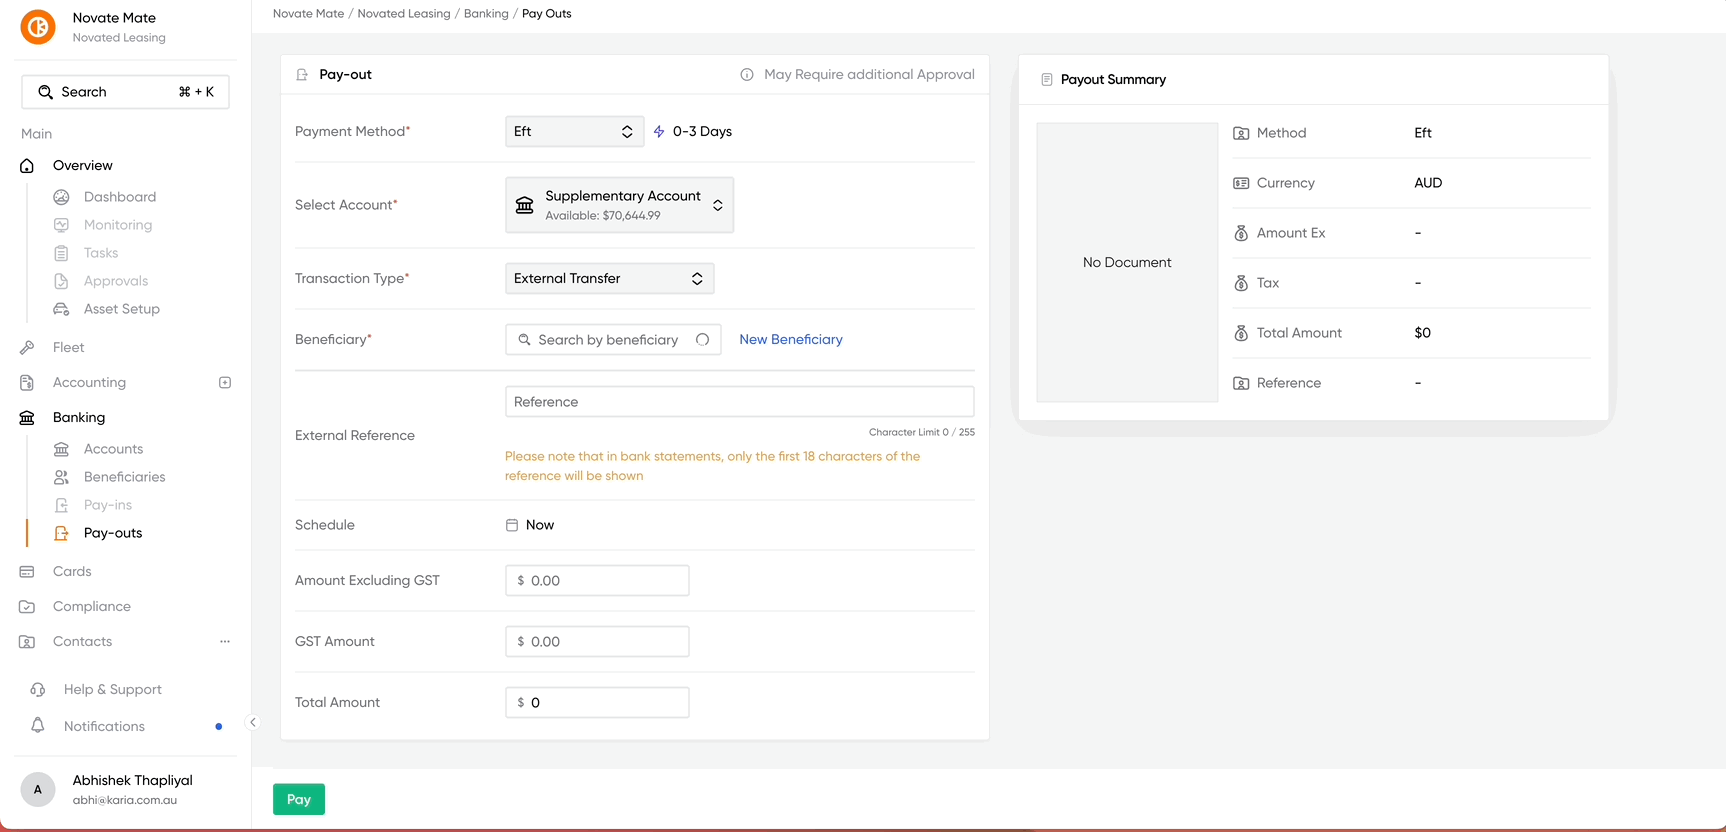Viewport: 1726px width, 832px height.
Task: Open the Payment Method dropdown
Action: (x=573, y=132)
